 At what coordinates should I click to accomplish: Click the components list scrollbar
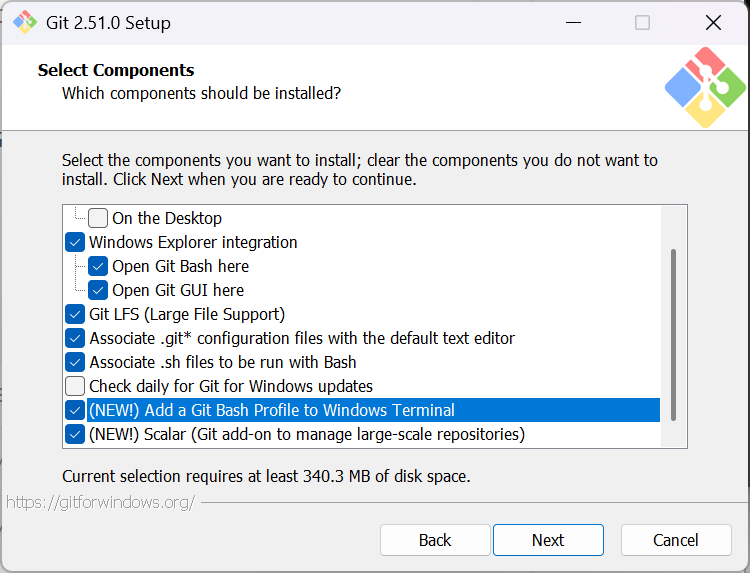click(674, 335)
